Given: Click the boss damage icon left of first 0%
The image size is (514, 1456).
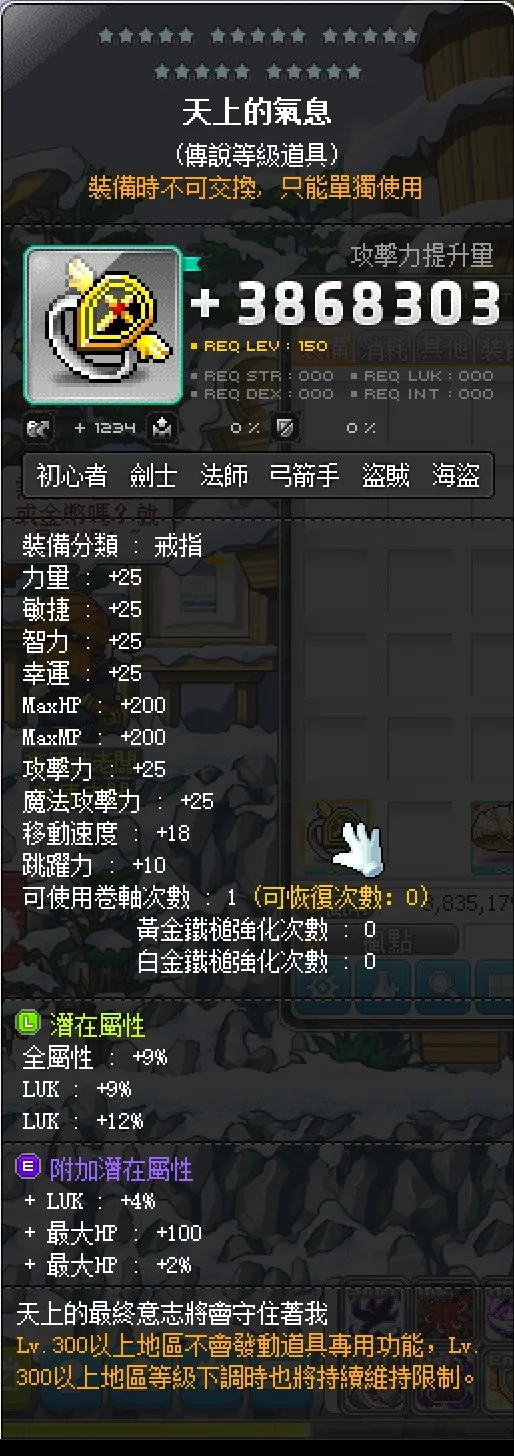Looking at the screenshot, I should pos(163,429).
